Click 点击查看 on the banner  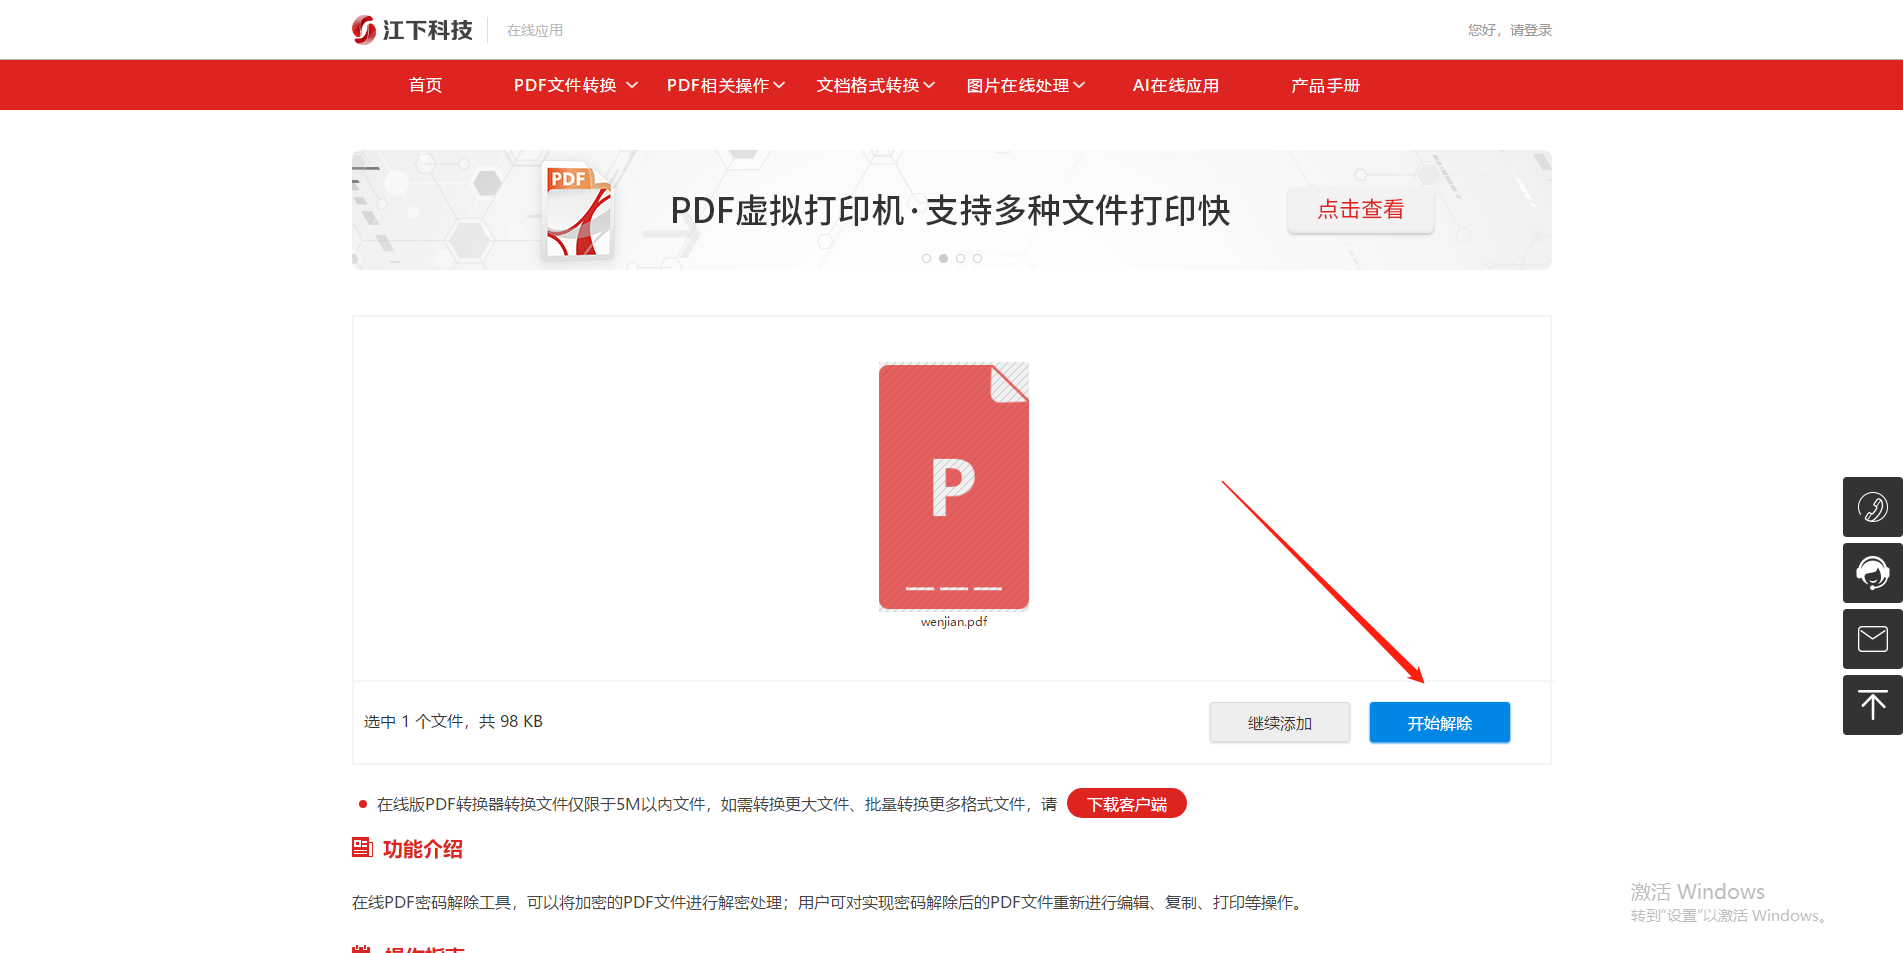1360,210
